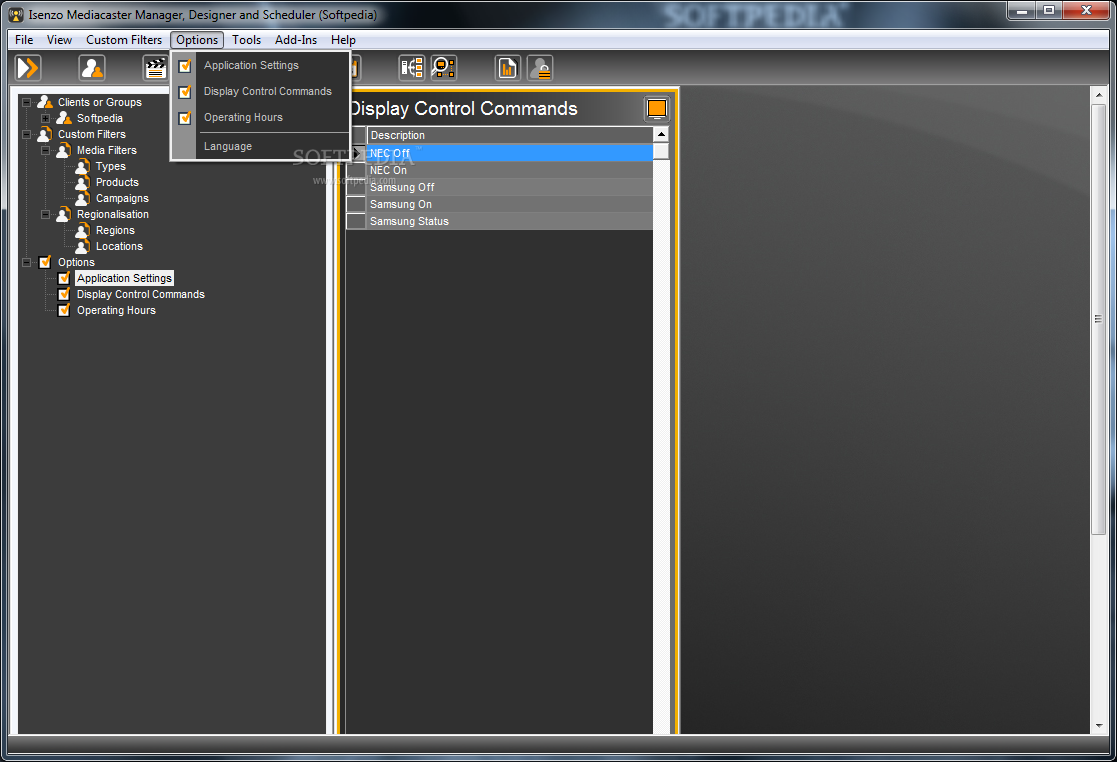Select Products in the tree
The width and height of the screenshot is (1117, 762).
[117, 182]
